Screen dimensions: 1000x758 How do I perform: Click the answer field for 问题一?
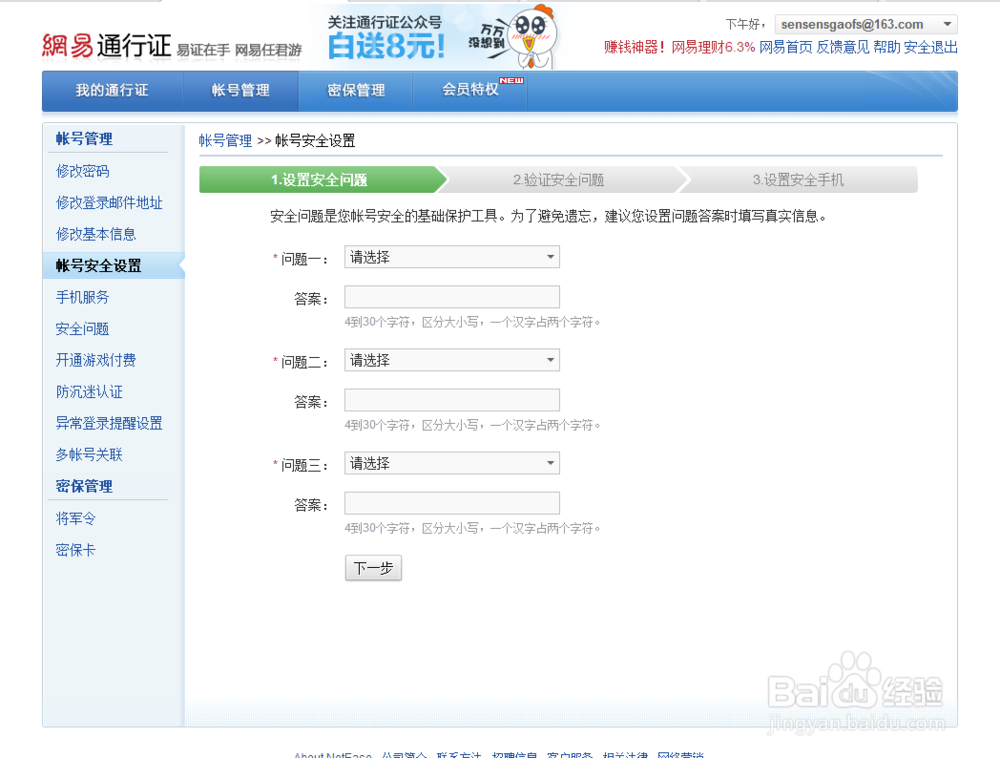pos(451,296)
